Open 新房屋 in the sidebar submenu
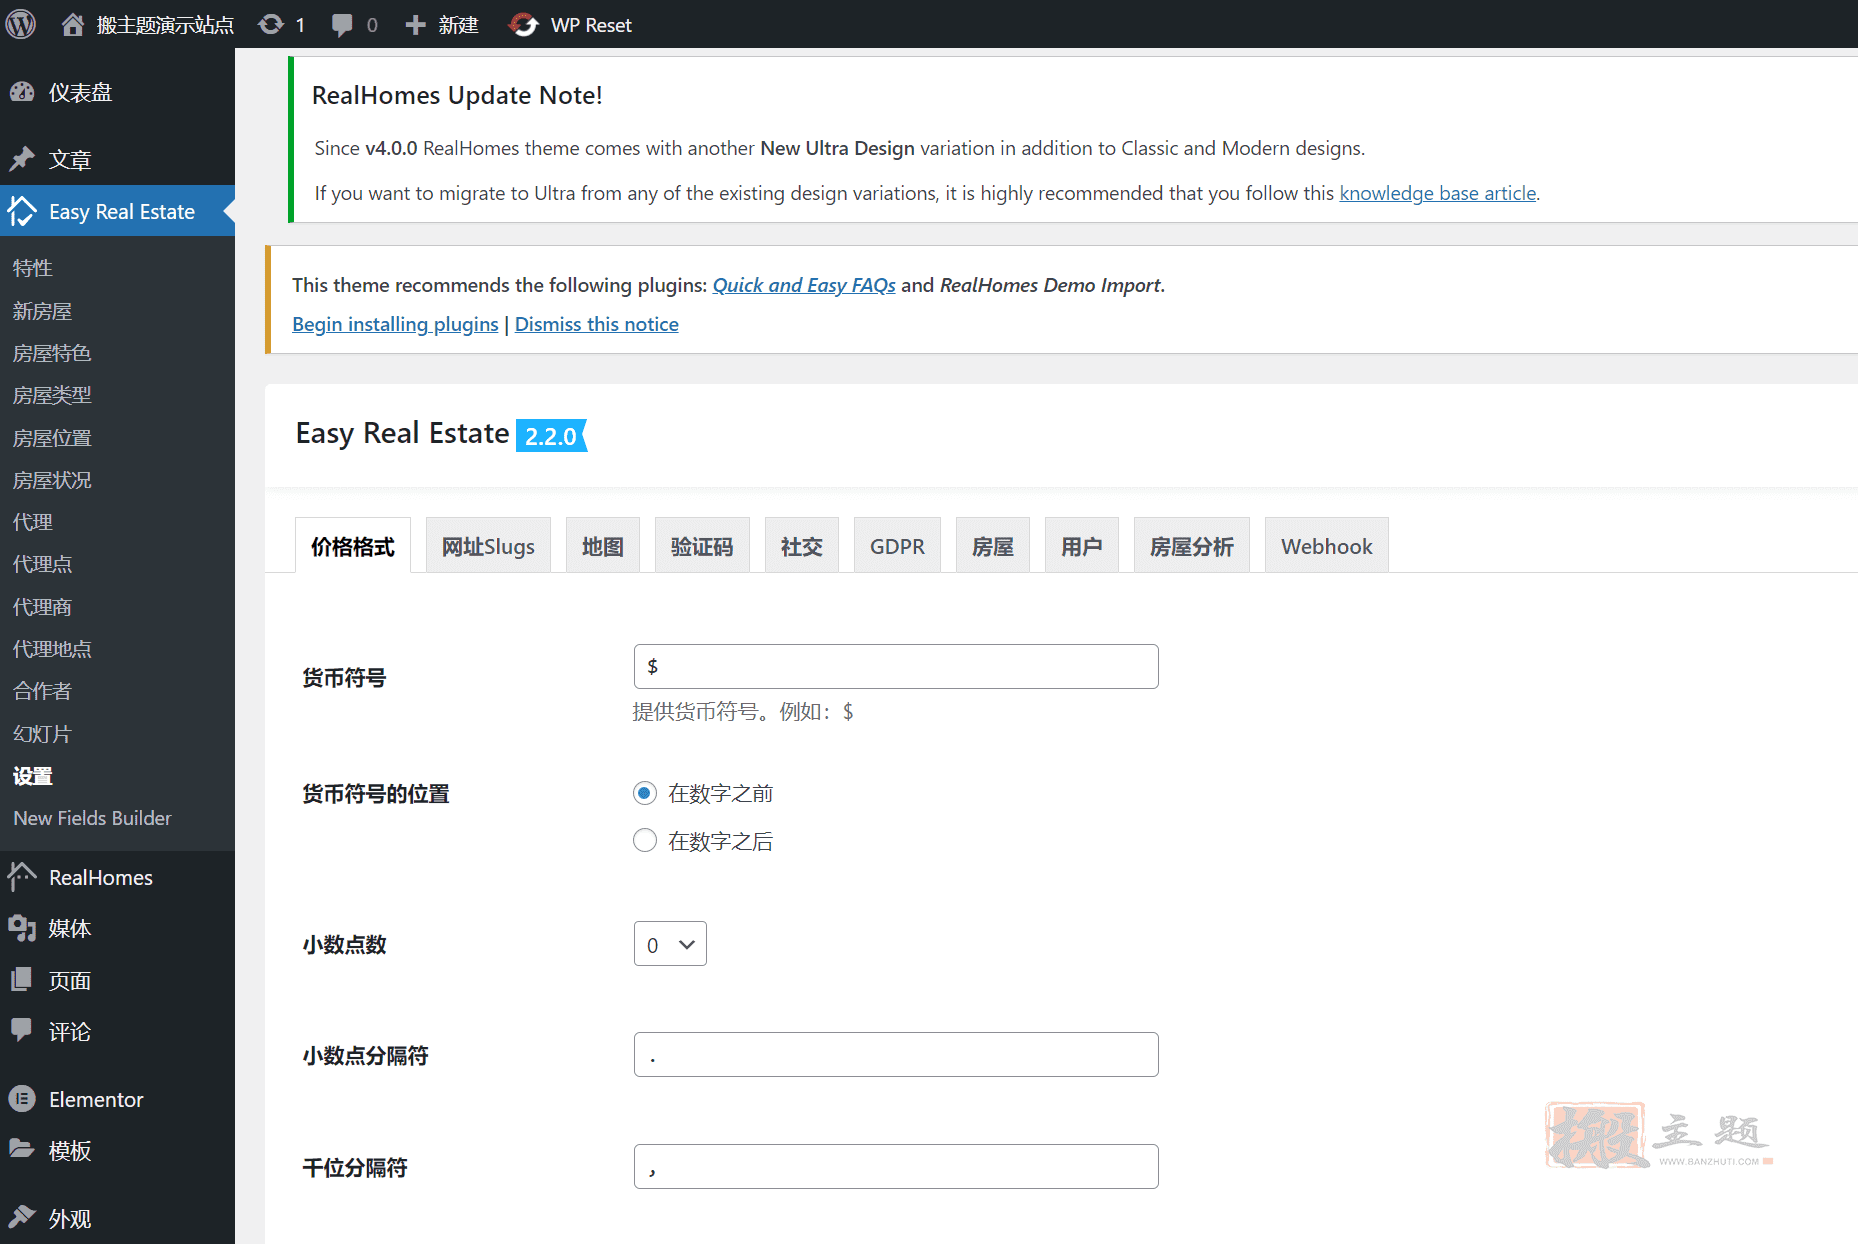This screenshot has width=1858, height=1244. (x=42, y=311)
